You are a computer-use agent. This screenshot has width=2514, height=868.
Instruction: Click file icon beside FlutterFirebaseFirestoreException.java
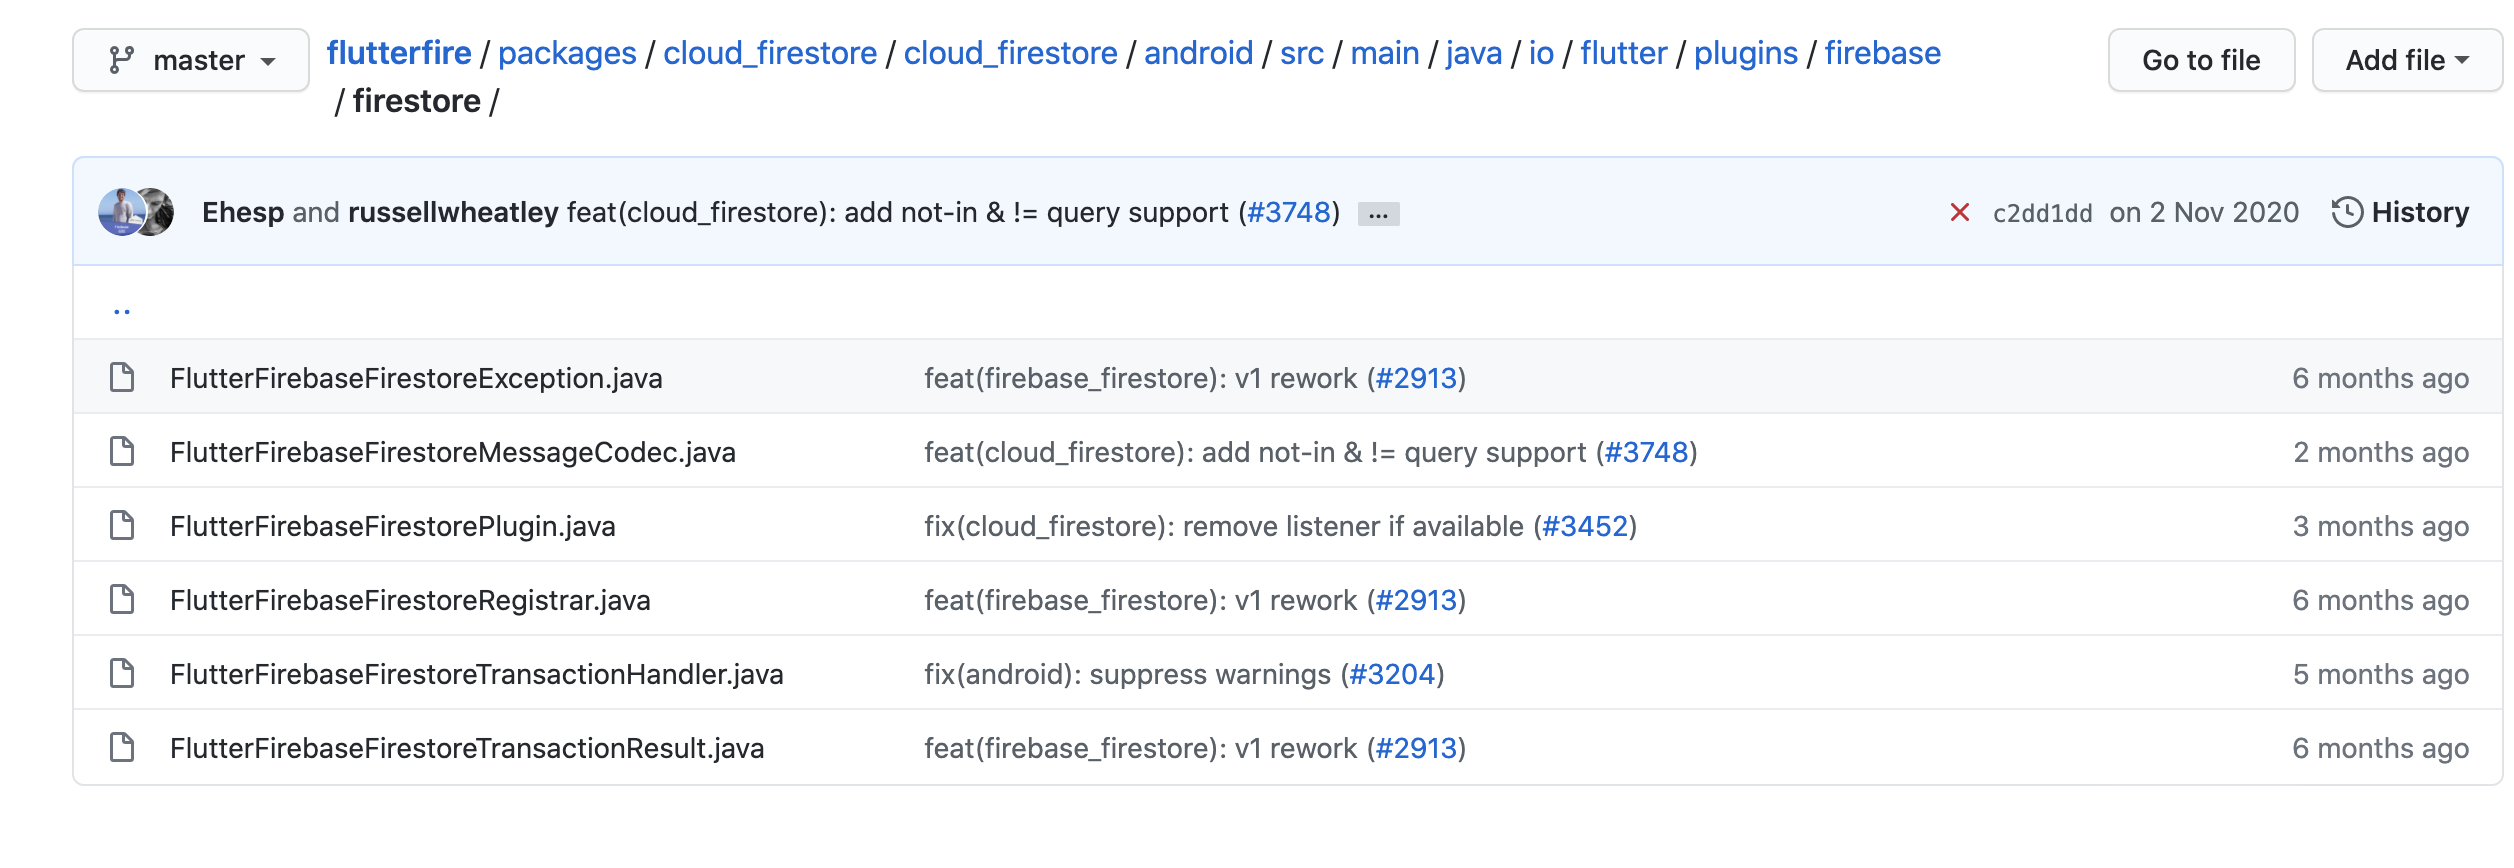tap(122, 378)
